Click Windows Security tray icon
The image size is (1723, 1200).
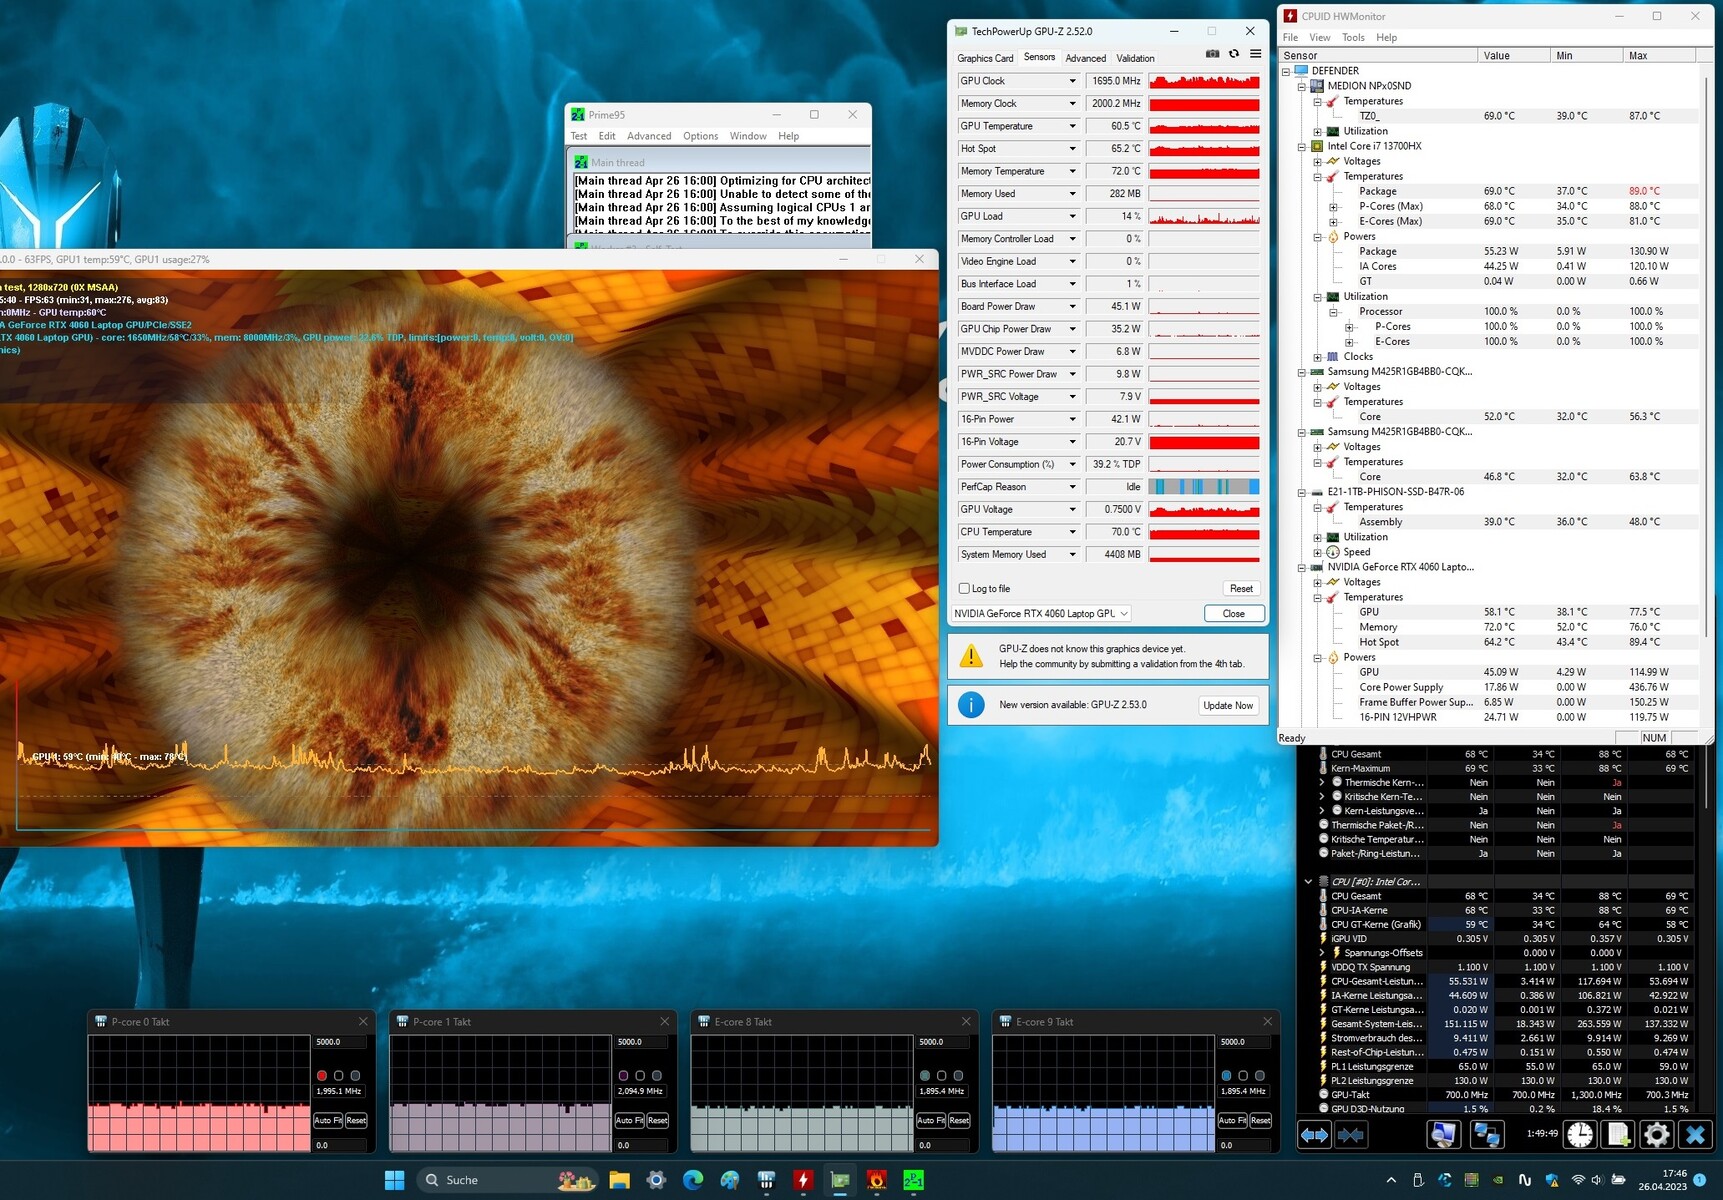coord(1552,1180)
